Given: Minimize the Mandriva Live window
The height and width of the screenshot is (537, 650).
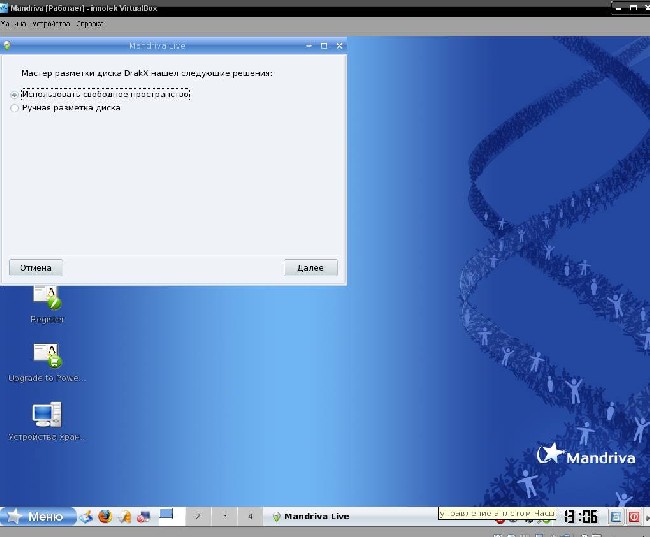Looking at the screenshot, I should (309, 46).
